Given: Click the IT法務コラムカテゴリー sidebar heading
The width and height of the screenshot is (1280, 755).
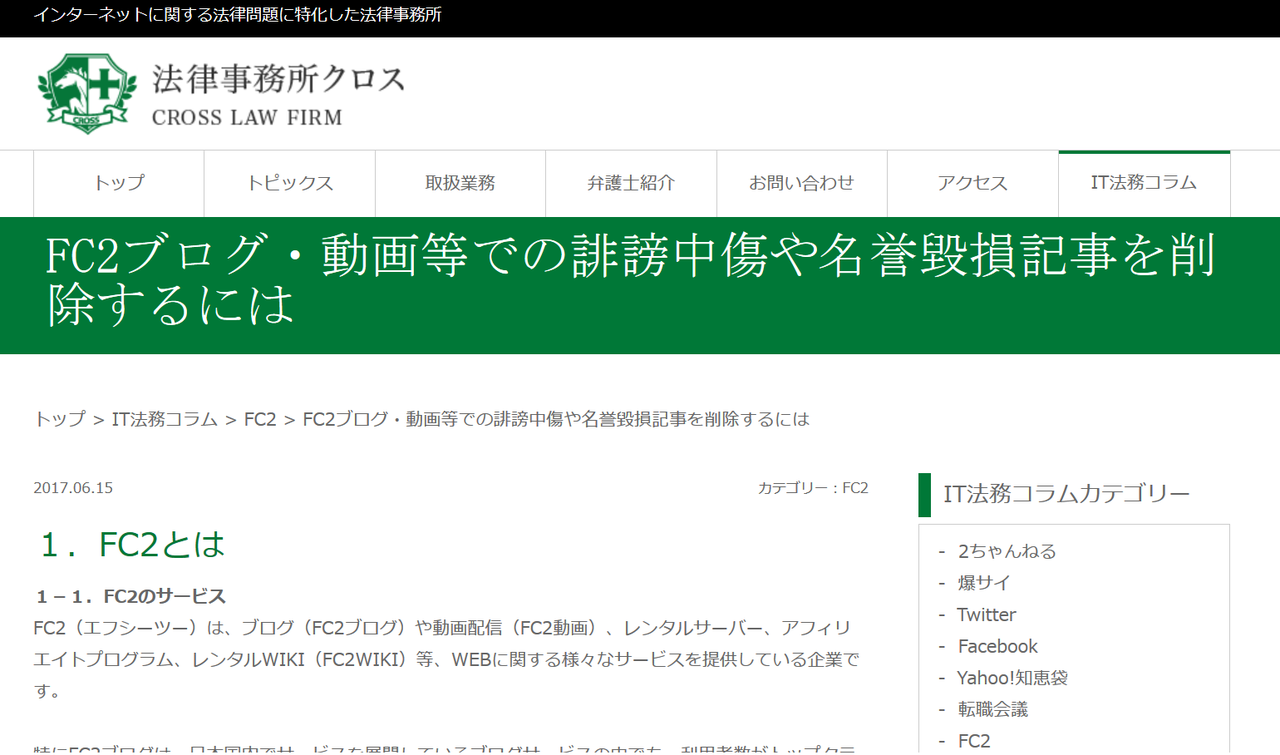Looking at the screenshot, I should coord(1067,494).
